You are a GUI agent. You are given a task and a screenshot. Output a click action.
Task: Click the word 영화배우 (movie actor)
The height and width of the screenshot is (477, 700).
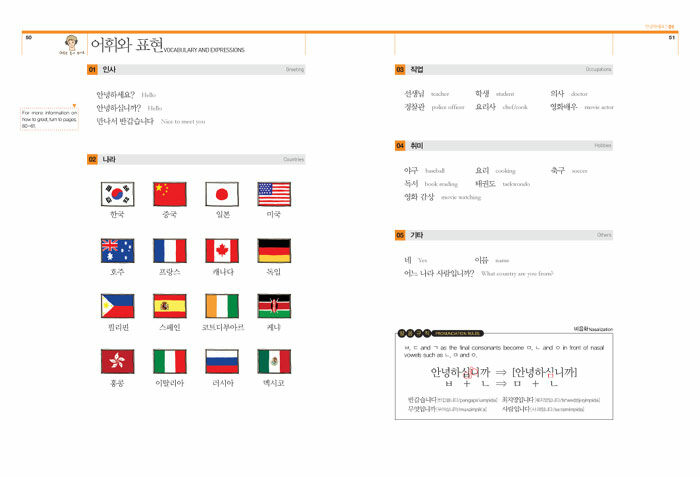pyautogui.click(x=564, y=107)
